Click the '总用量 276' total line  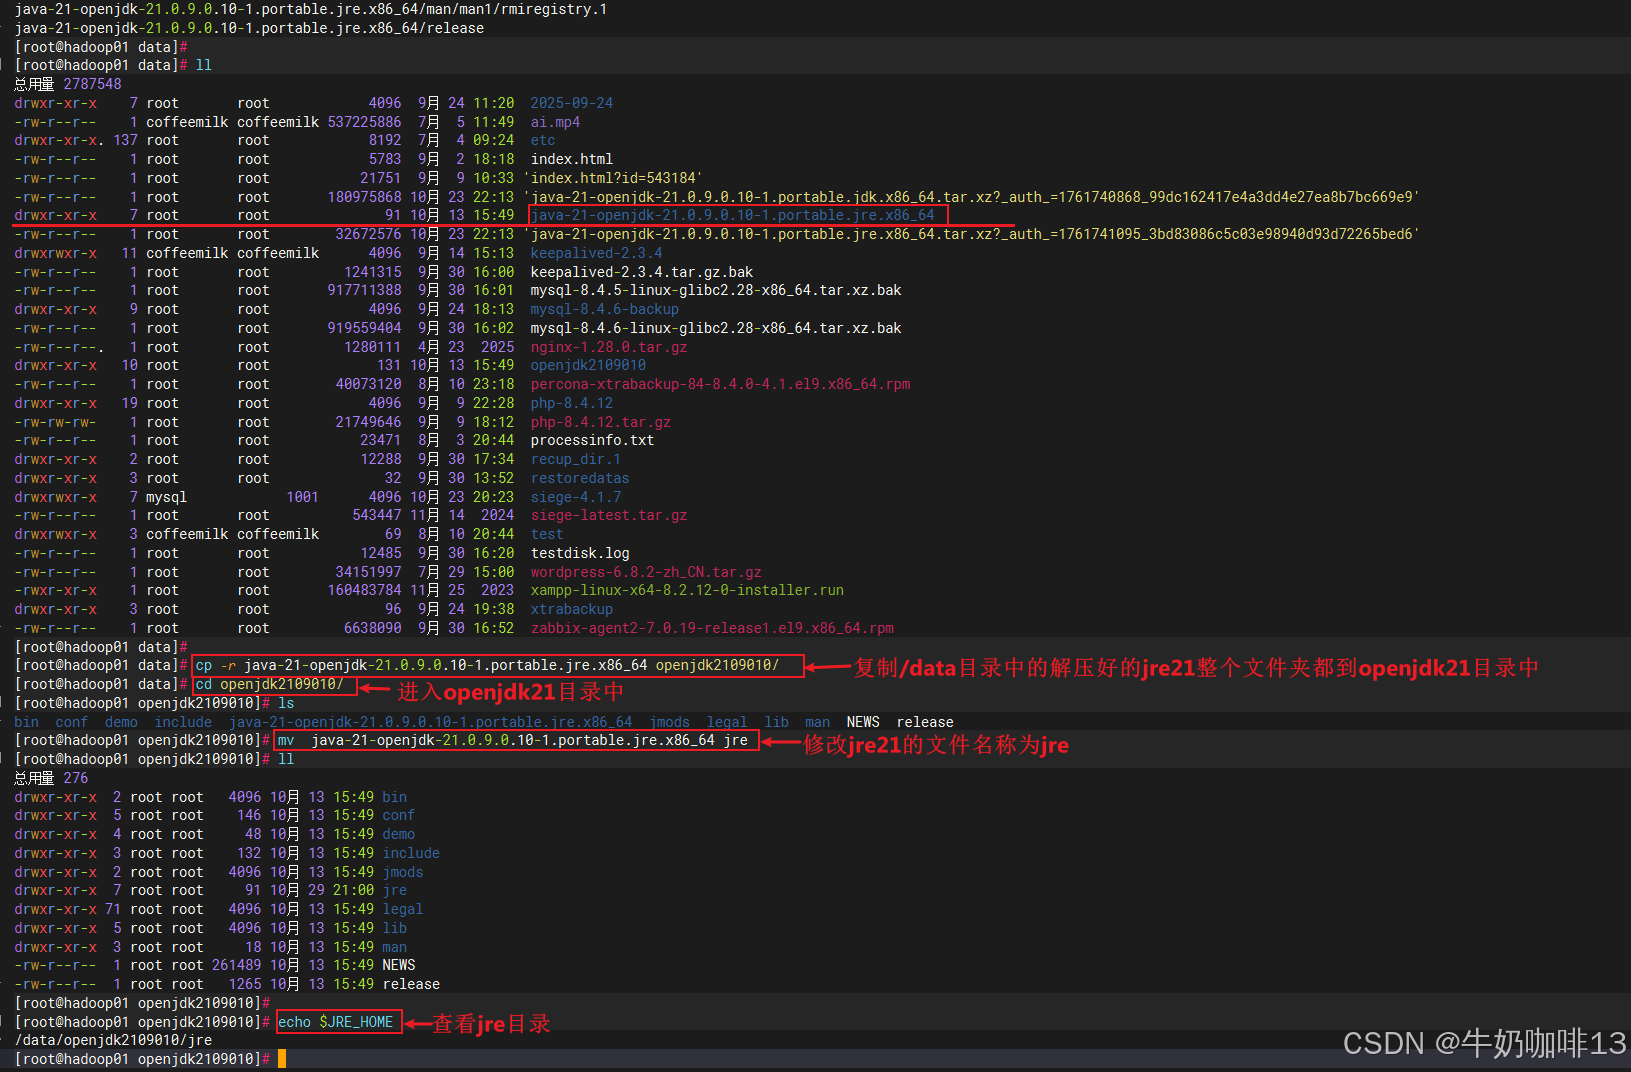click(51, 778)
